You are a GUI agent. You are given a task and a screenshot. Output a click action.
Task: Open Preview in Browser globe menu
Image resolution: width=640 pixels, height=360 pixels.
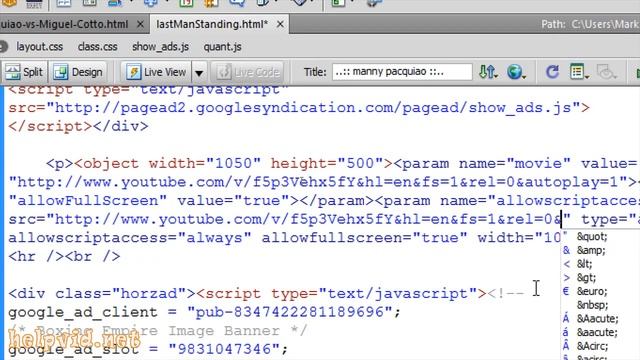click(516, 72)
